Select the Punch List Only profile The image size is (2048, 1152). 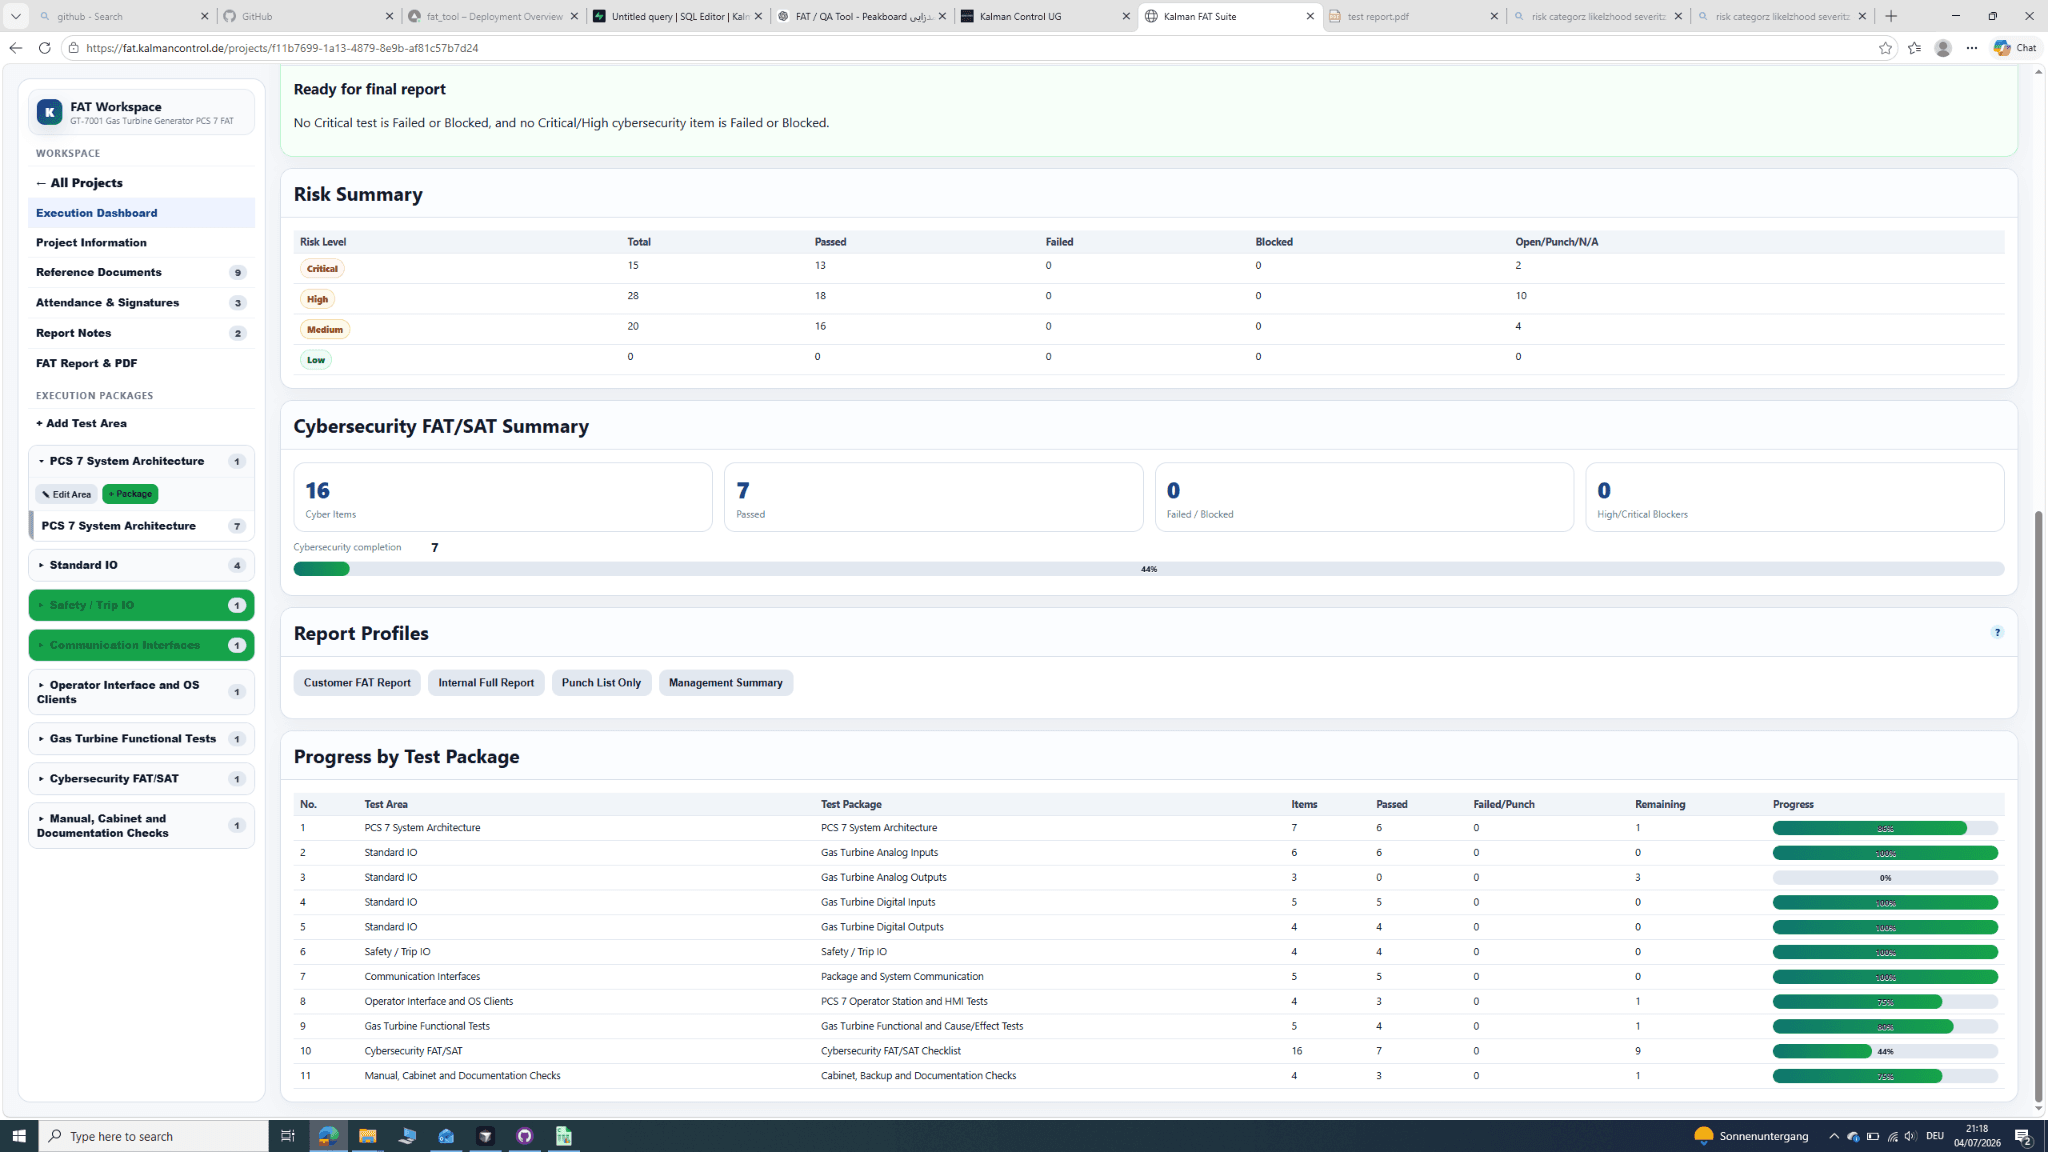pos(601,683)
